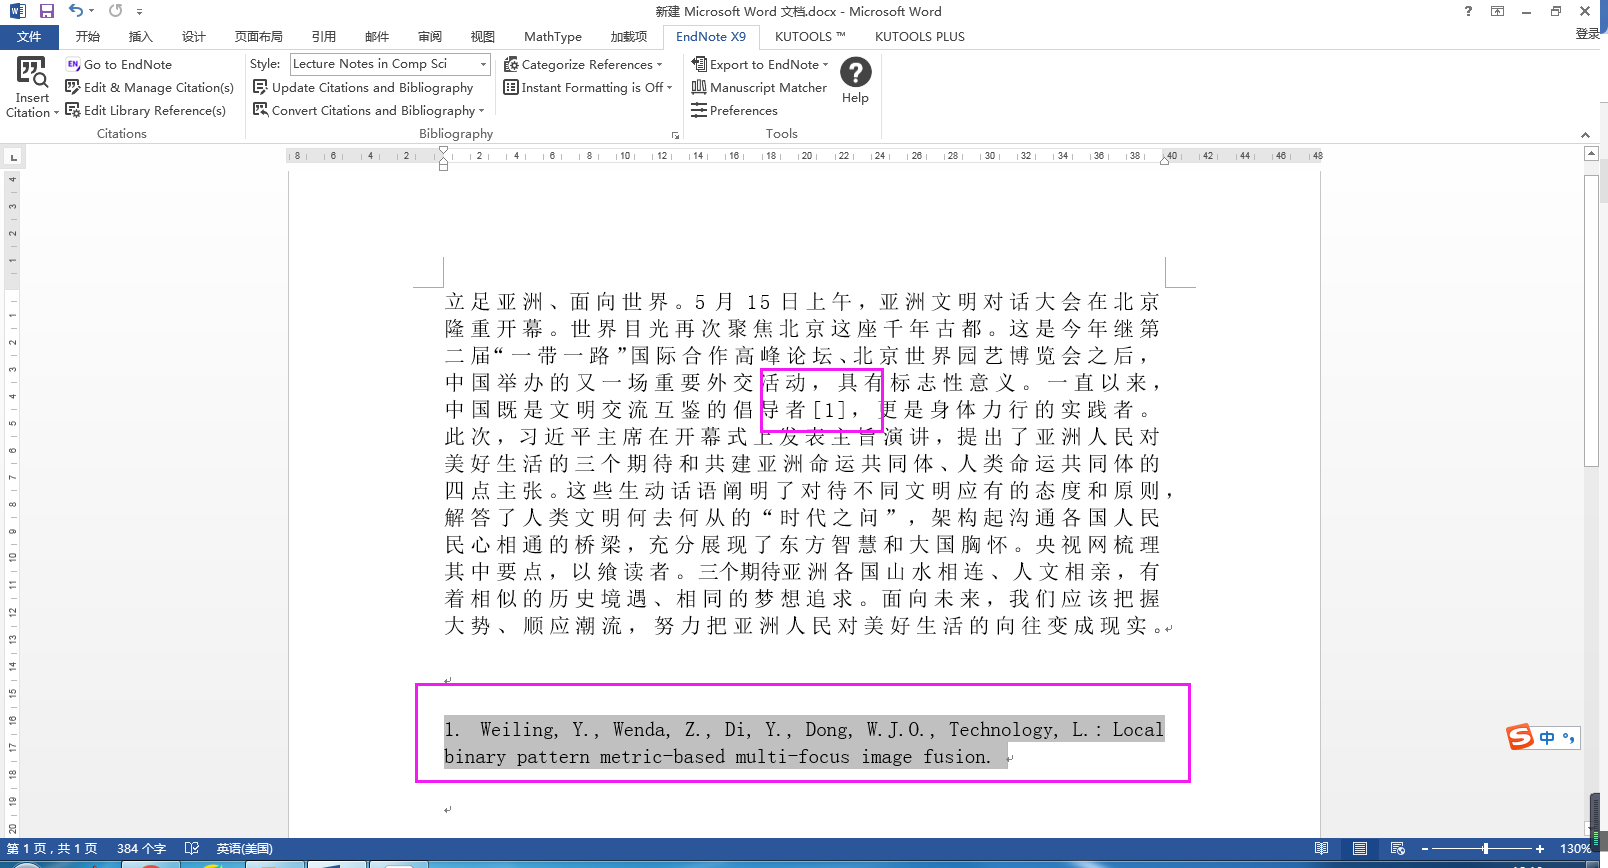This screenshot has height=868, width=1608.
Task: Switch to the KUTOOLS PLUS tab
Action: click(920, 37)
